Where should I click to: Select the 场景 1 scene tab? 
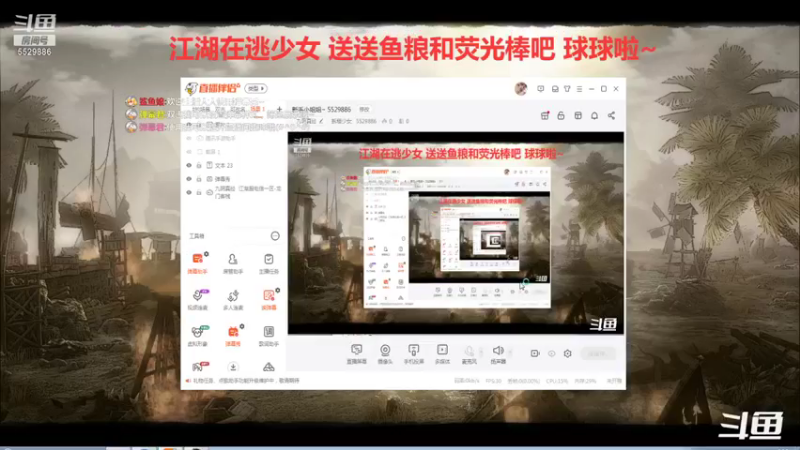click(x=258, y=109)
